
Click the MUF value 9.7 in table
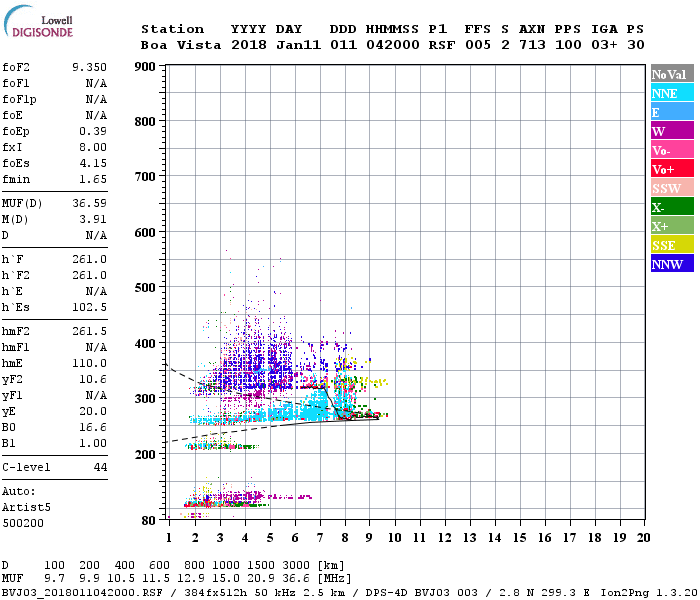[54, 579]
